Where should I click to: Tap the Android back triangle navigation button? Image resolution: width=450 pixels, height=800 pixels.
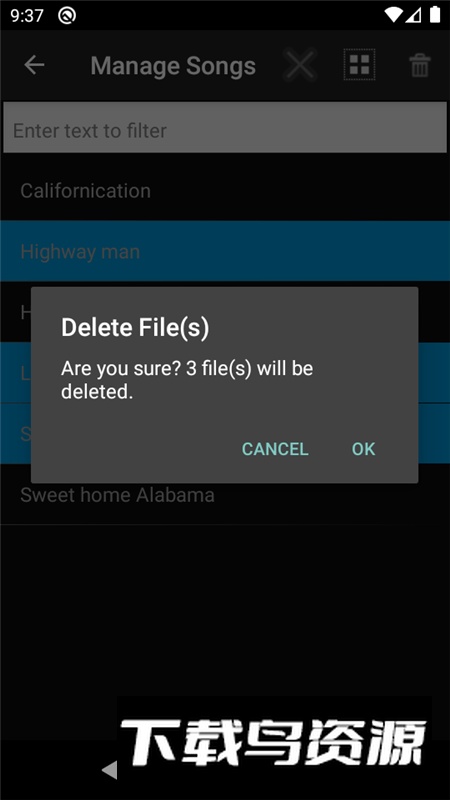pyautogui.click(x=109, y=770)
